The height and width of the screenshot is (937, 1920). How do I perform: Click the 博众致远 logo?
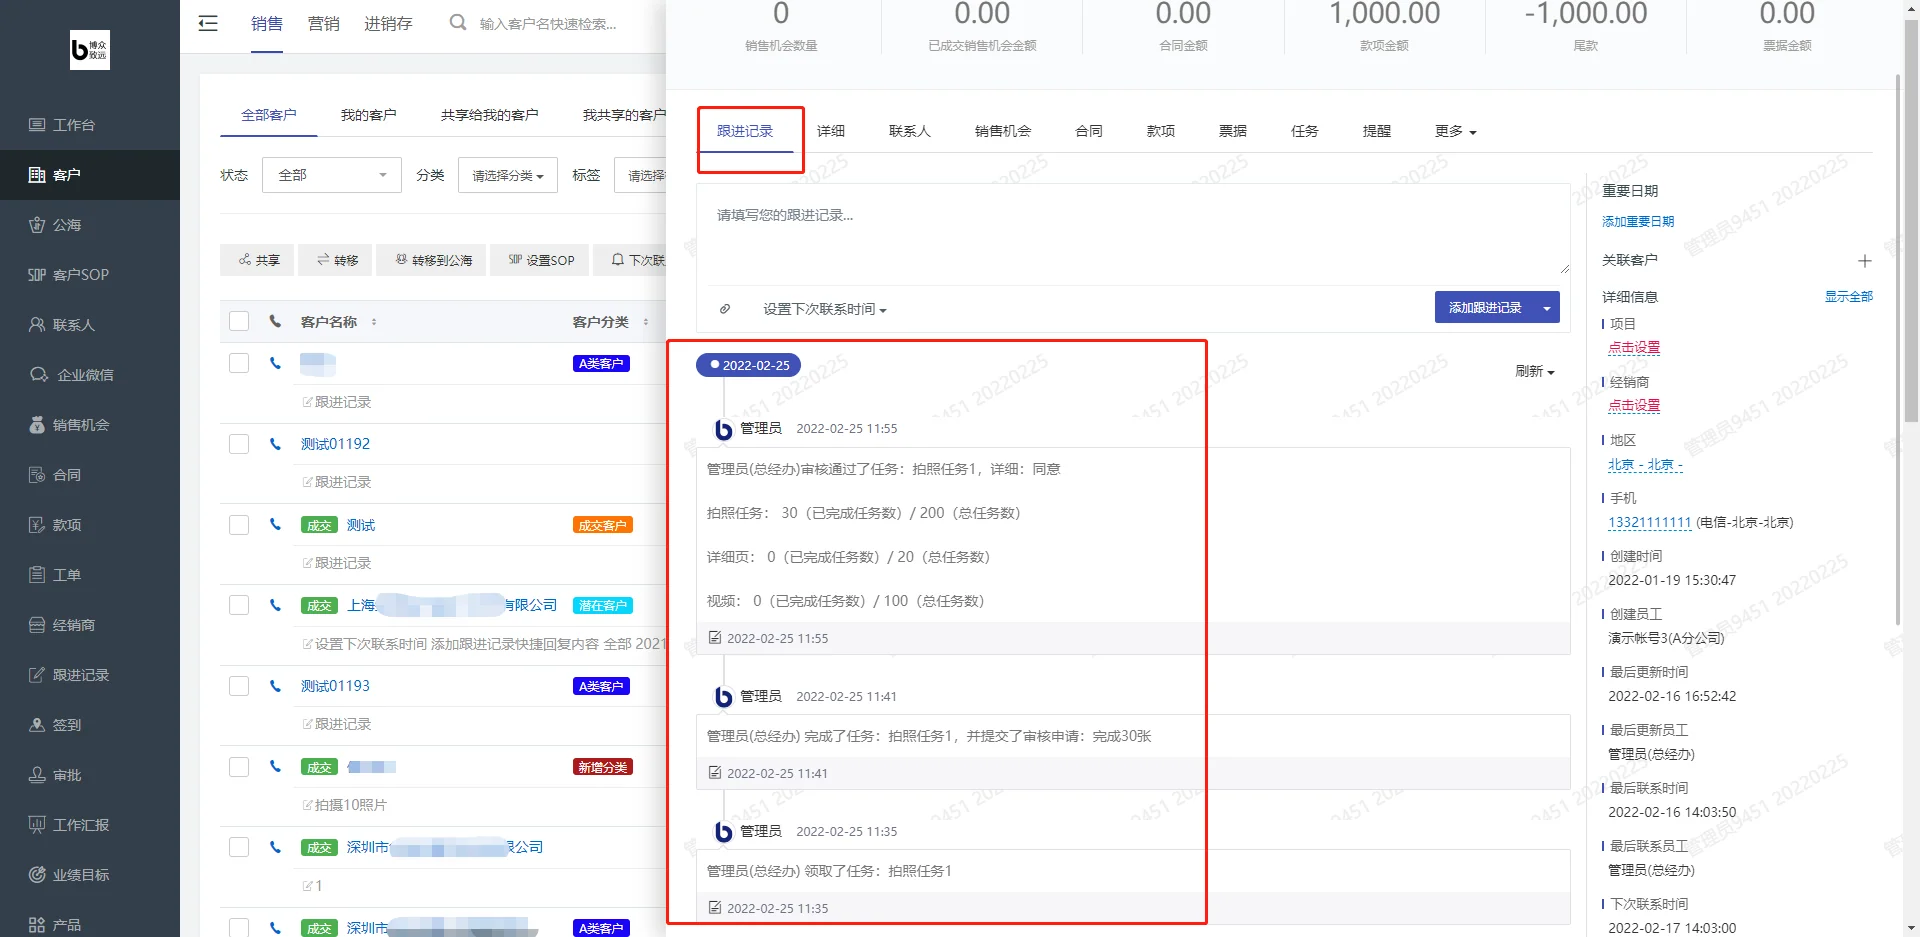90,50
